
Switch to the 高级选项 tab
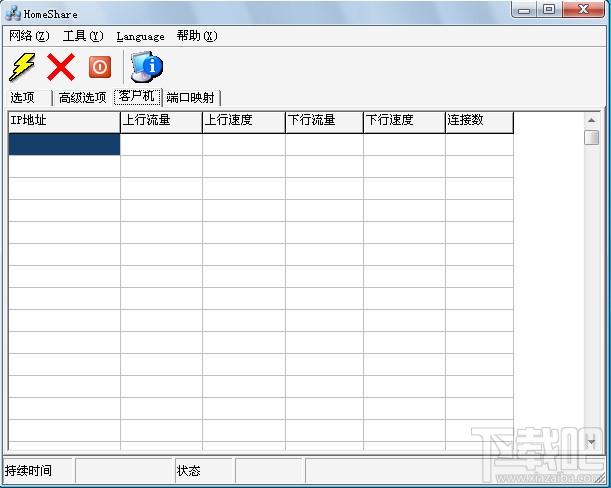(83, 97)
